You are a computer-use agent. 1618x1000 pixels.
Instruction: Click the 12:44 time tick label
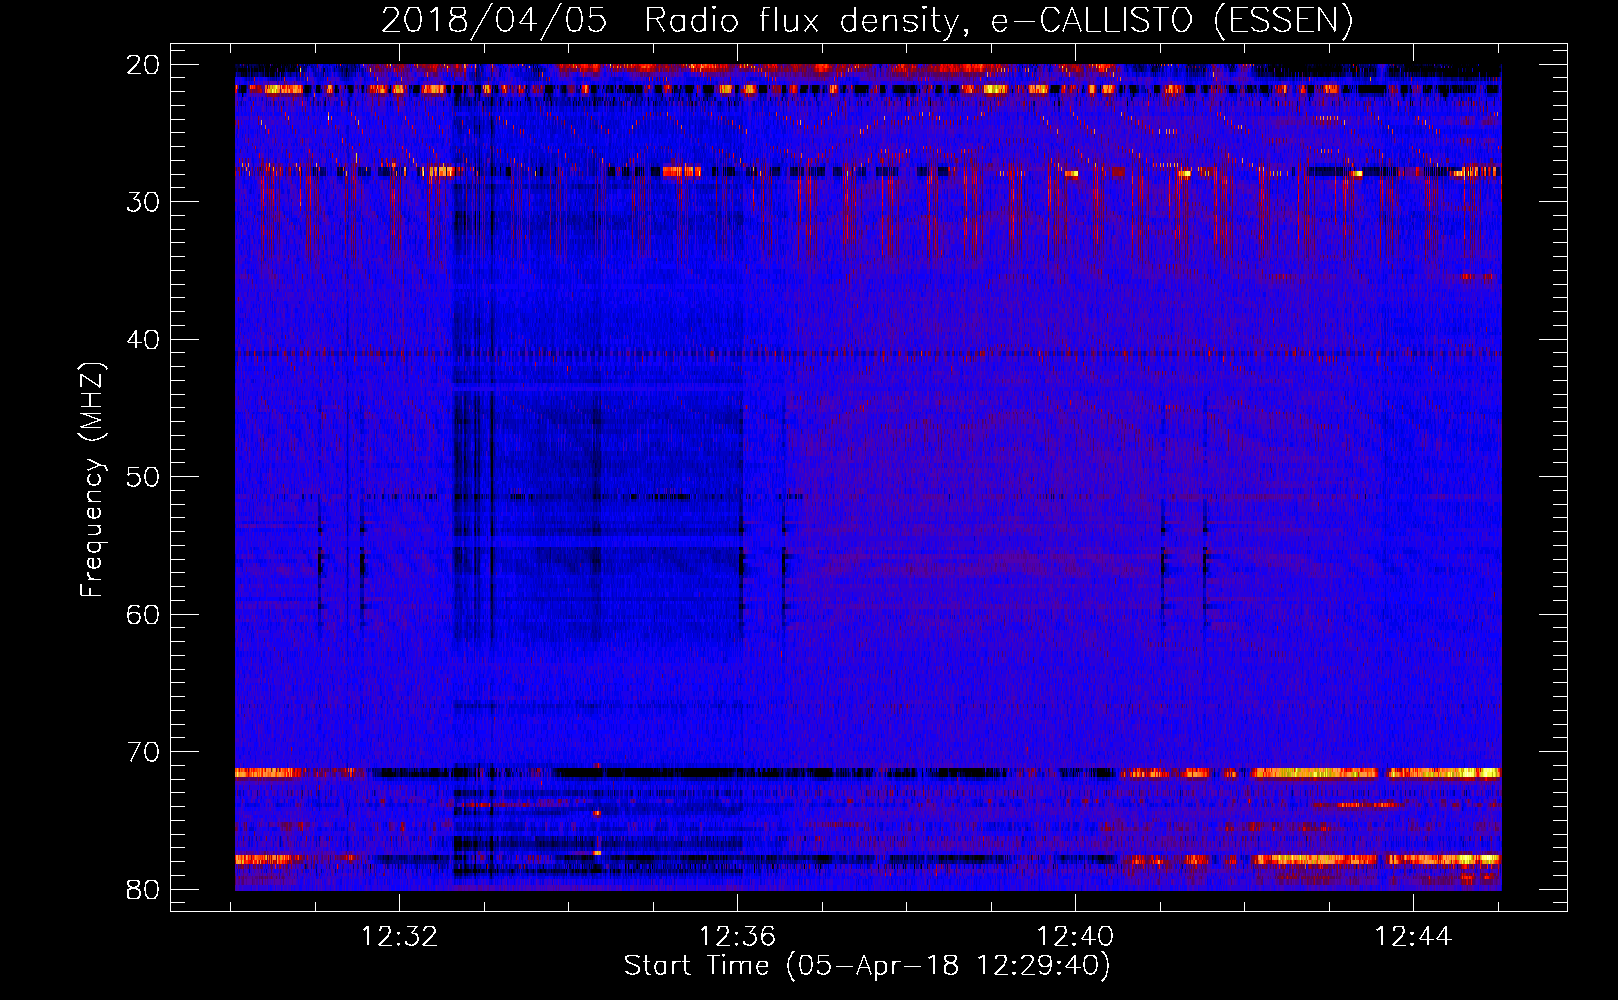1413,937
